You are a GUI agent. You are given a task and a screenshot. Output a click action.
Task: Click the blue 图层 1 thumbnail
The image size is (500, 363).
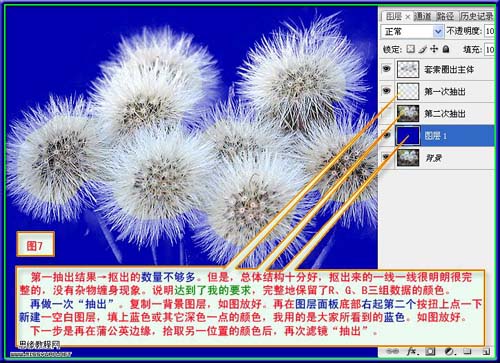(x=408, y=136)
